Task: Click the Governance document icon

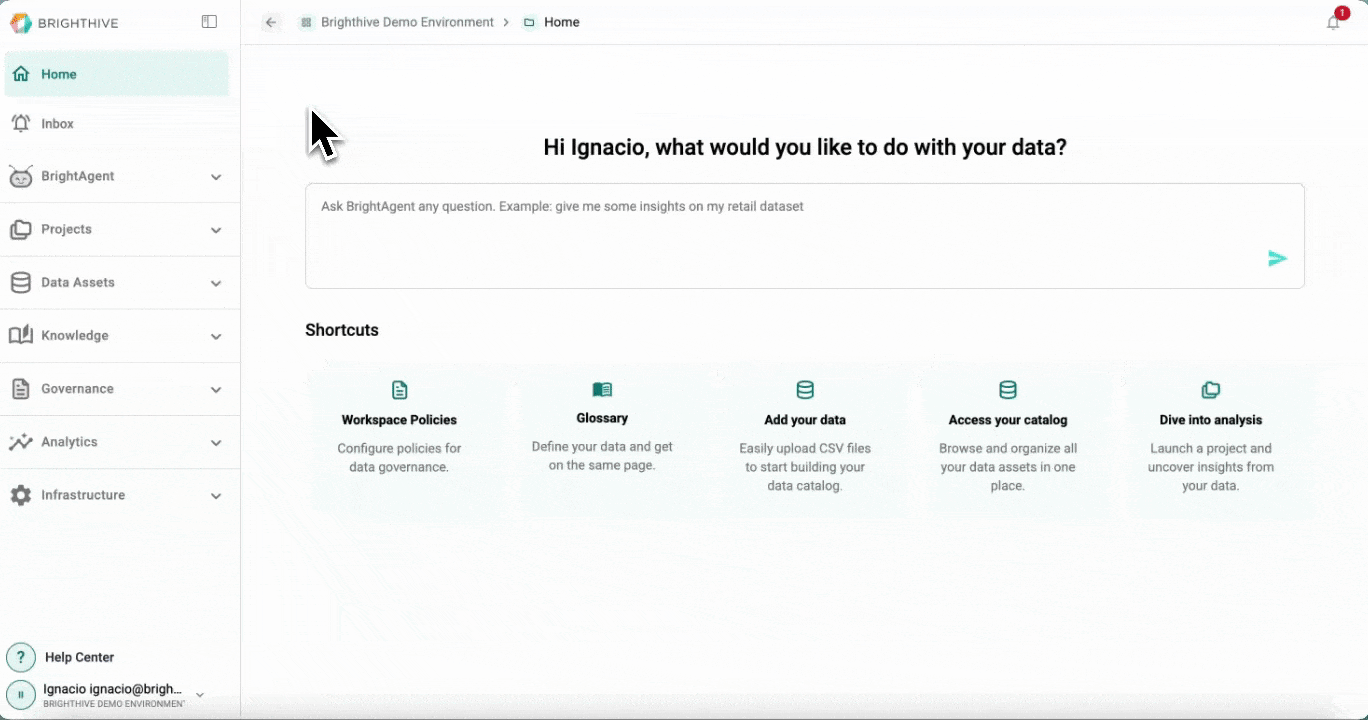Action: [x=21, y=388]
